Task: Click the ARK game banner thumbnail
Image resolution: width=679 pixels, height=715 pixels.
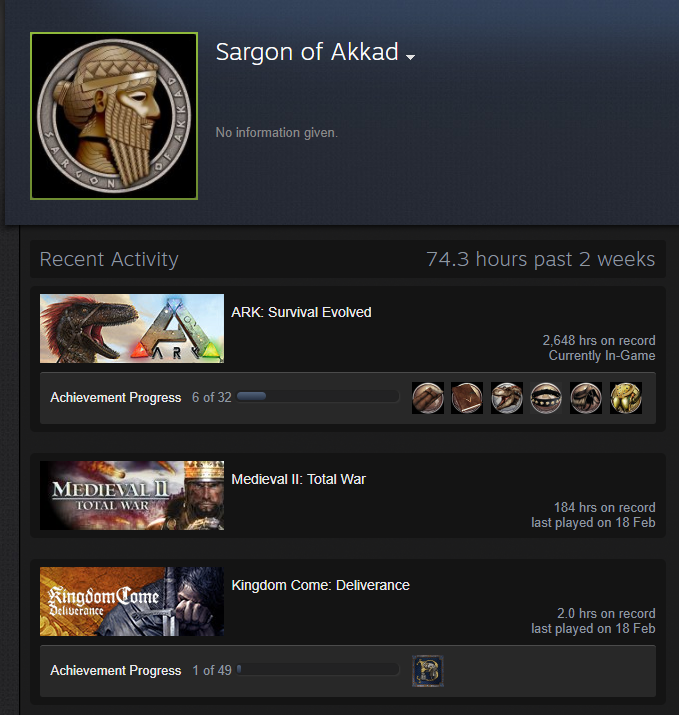Action: click(132, 328)
